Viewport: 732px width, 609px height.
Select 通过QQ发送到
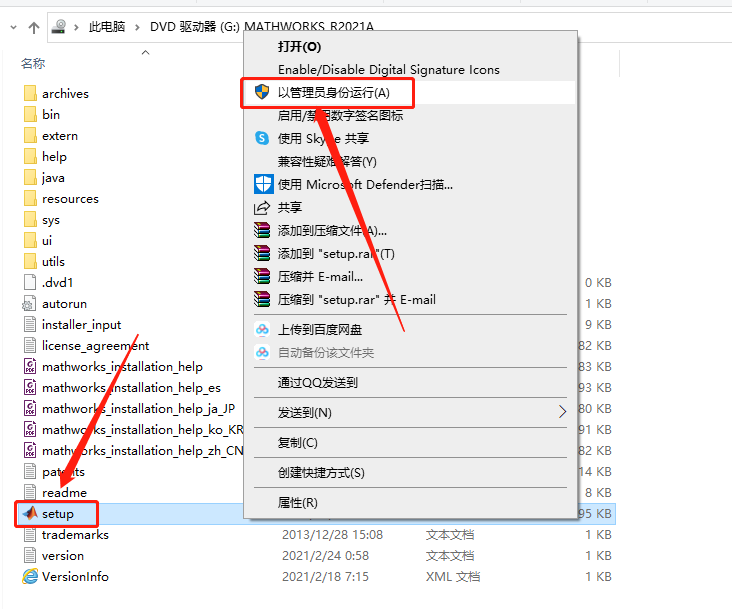click(x=317, y=383)
